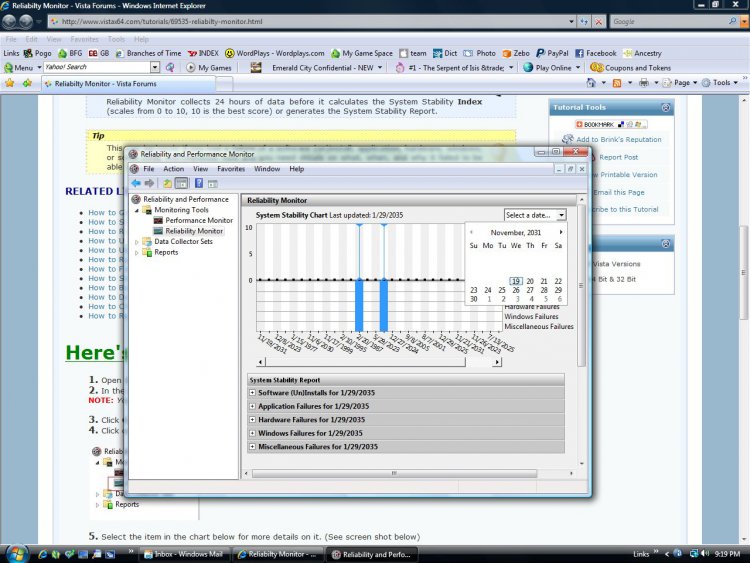Screen dimensions: 750x563
Task: Pick November 27 in the calendar
Action: pos(530,290)
